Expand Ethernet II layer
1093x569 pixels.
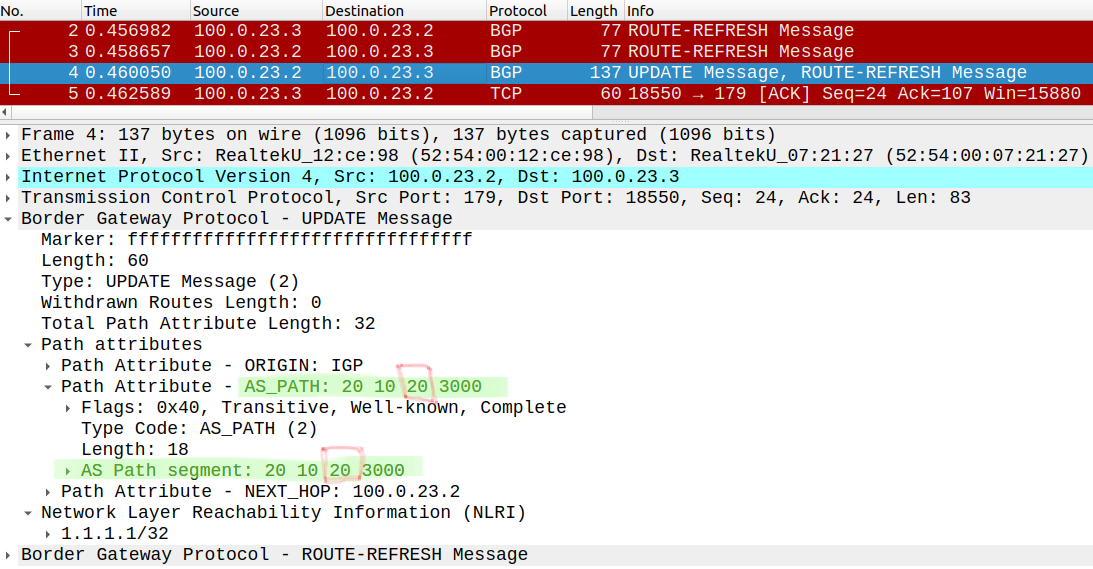(8, 155)
